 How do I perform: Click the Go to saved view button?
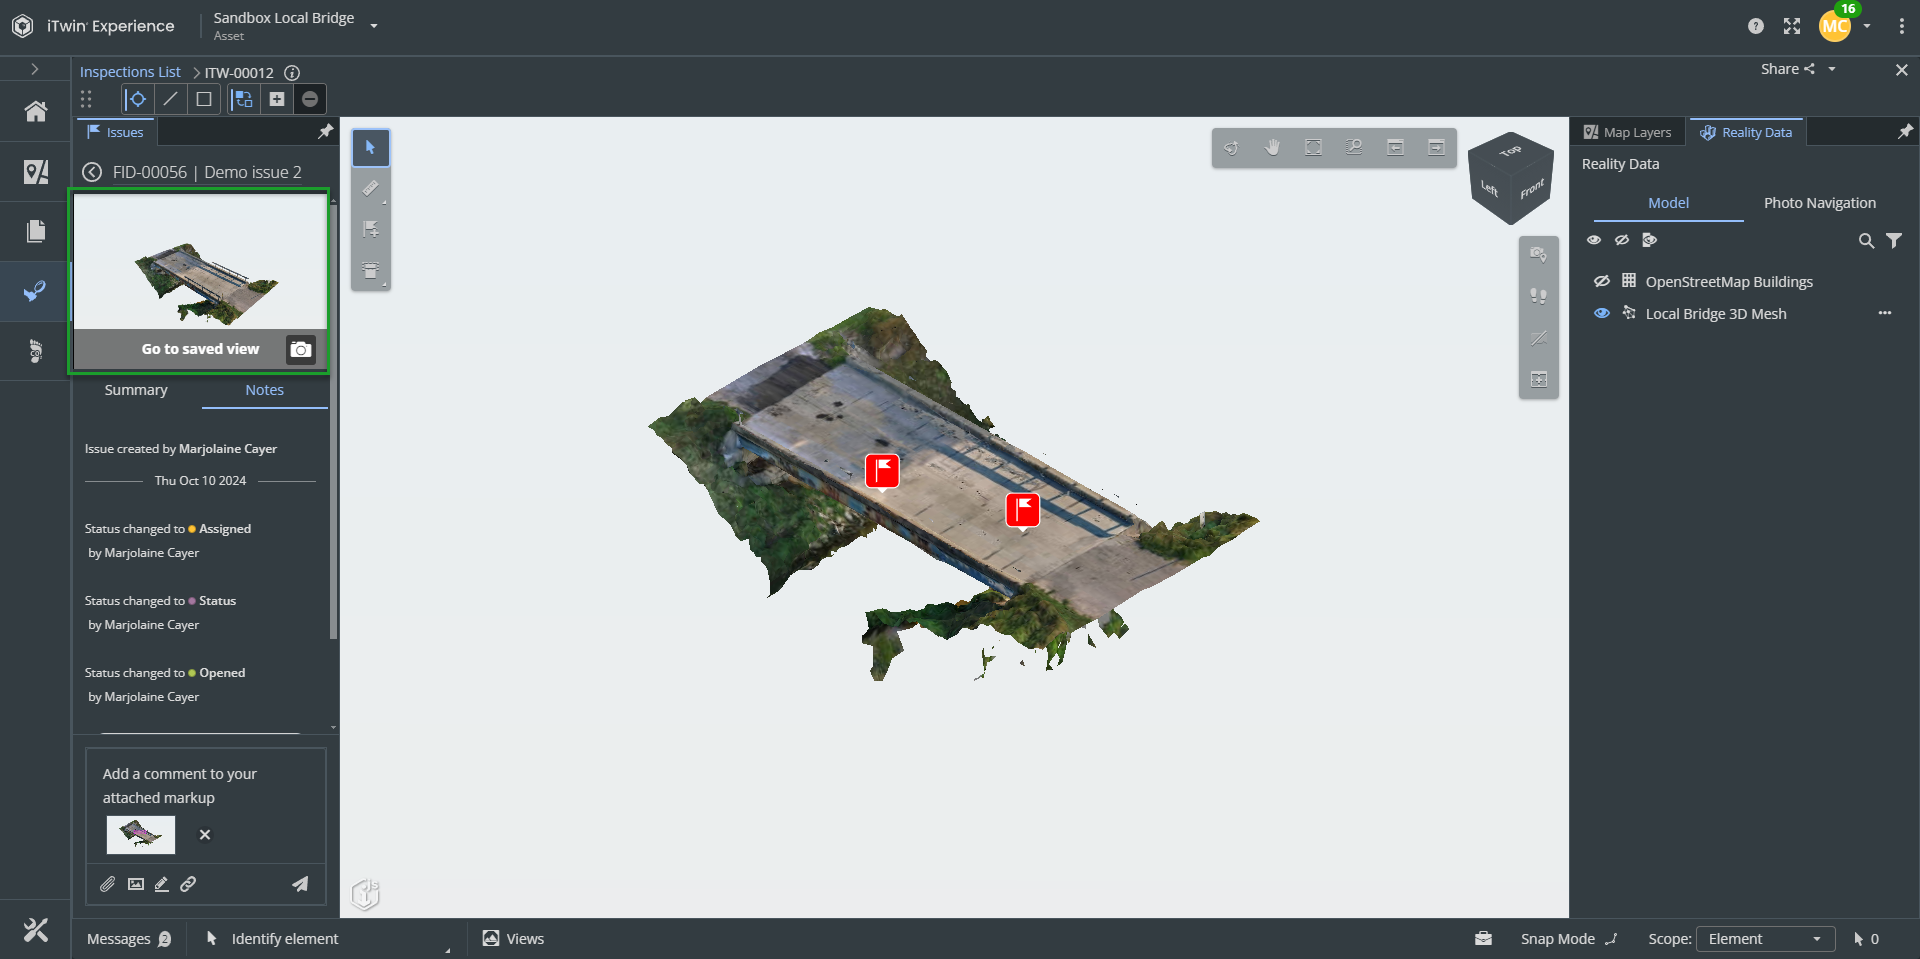coord(200,349)
